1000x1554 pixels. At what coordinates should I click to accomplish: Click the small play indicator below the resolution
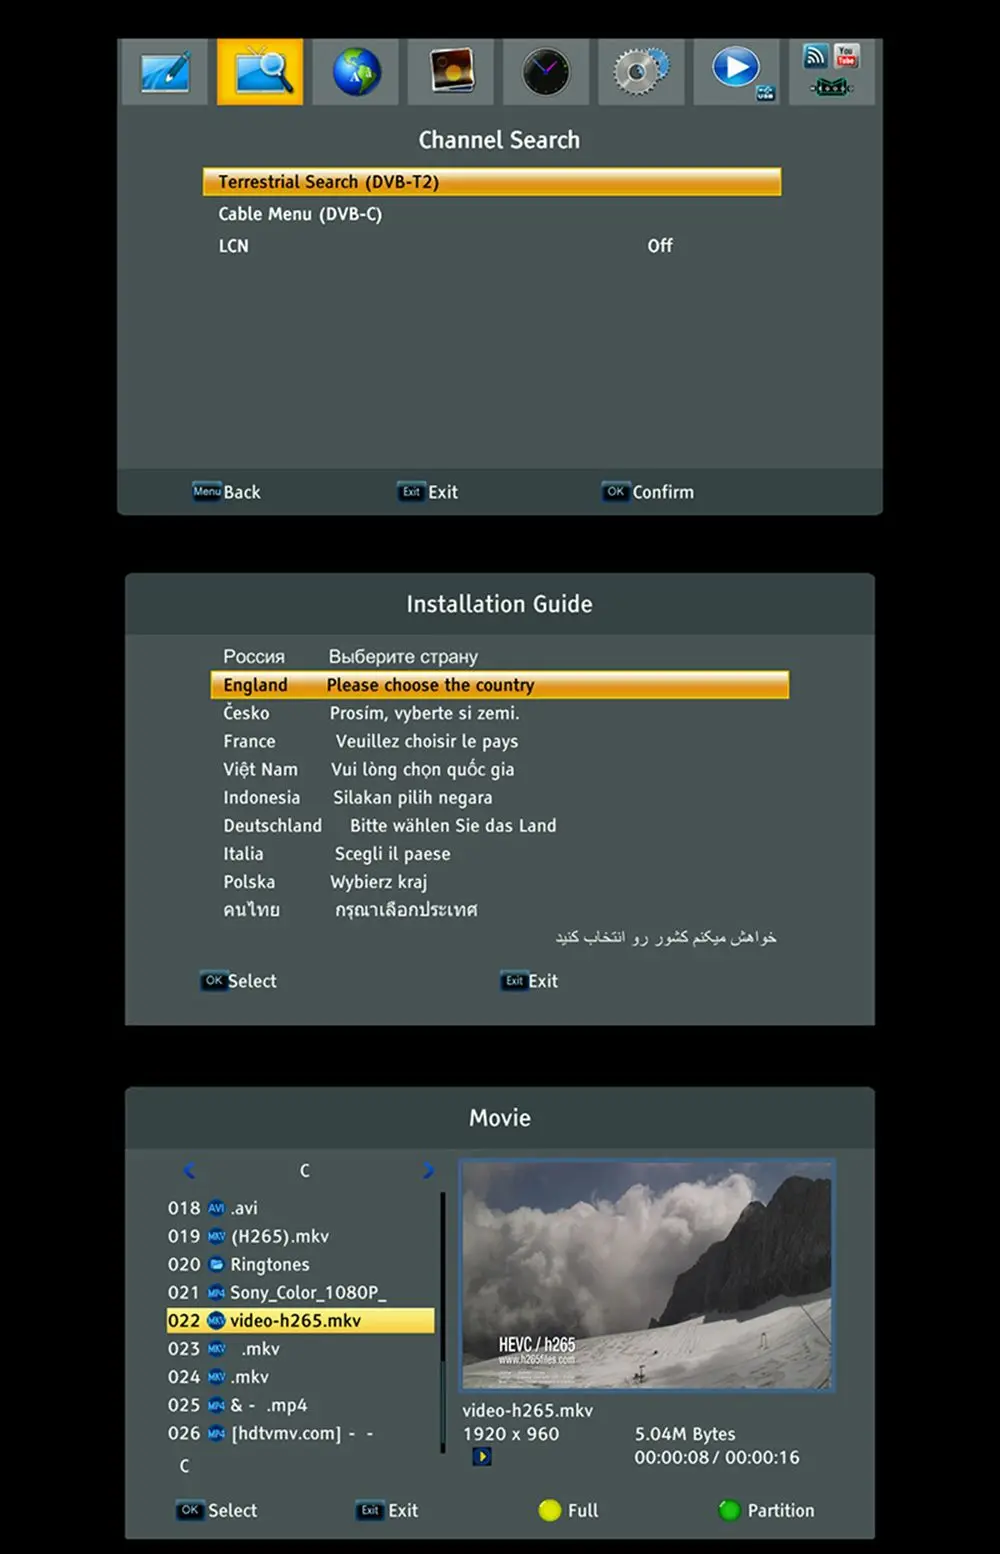[482, 1457]
